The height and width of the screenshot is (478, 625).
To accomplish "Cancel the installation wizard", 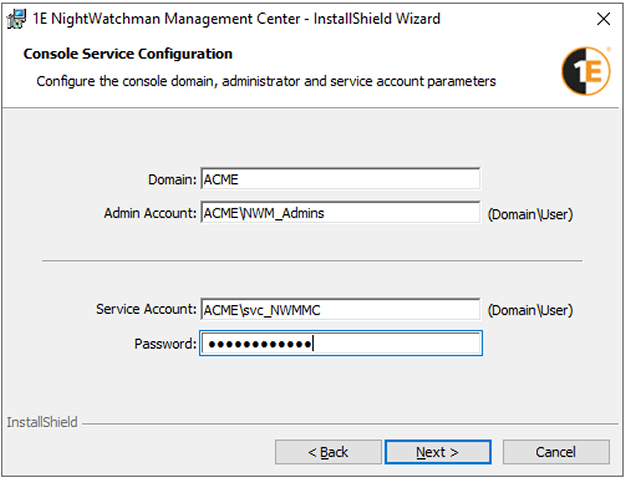I will [555, 452].
